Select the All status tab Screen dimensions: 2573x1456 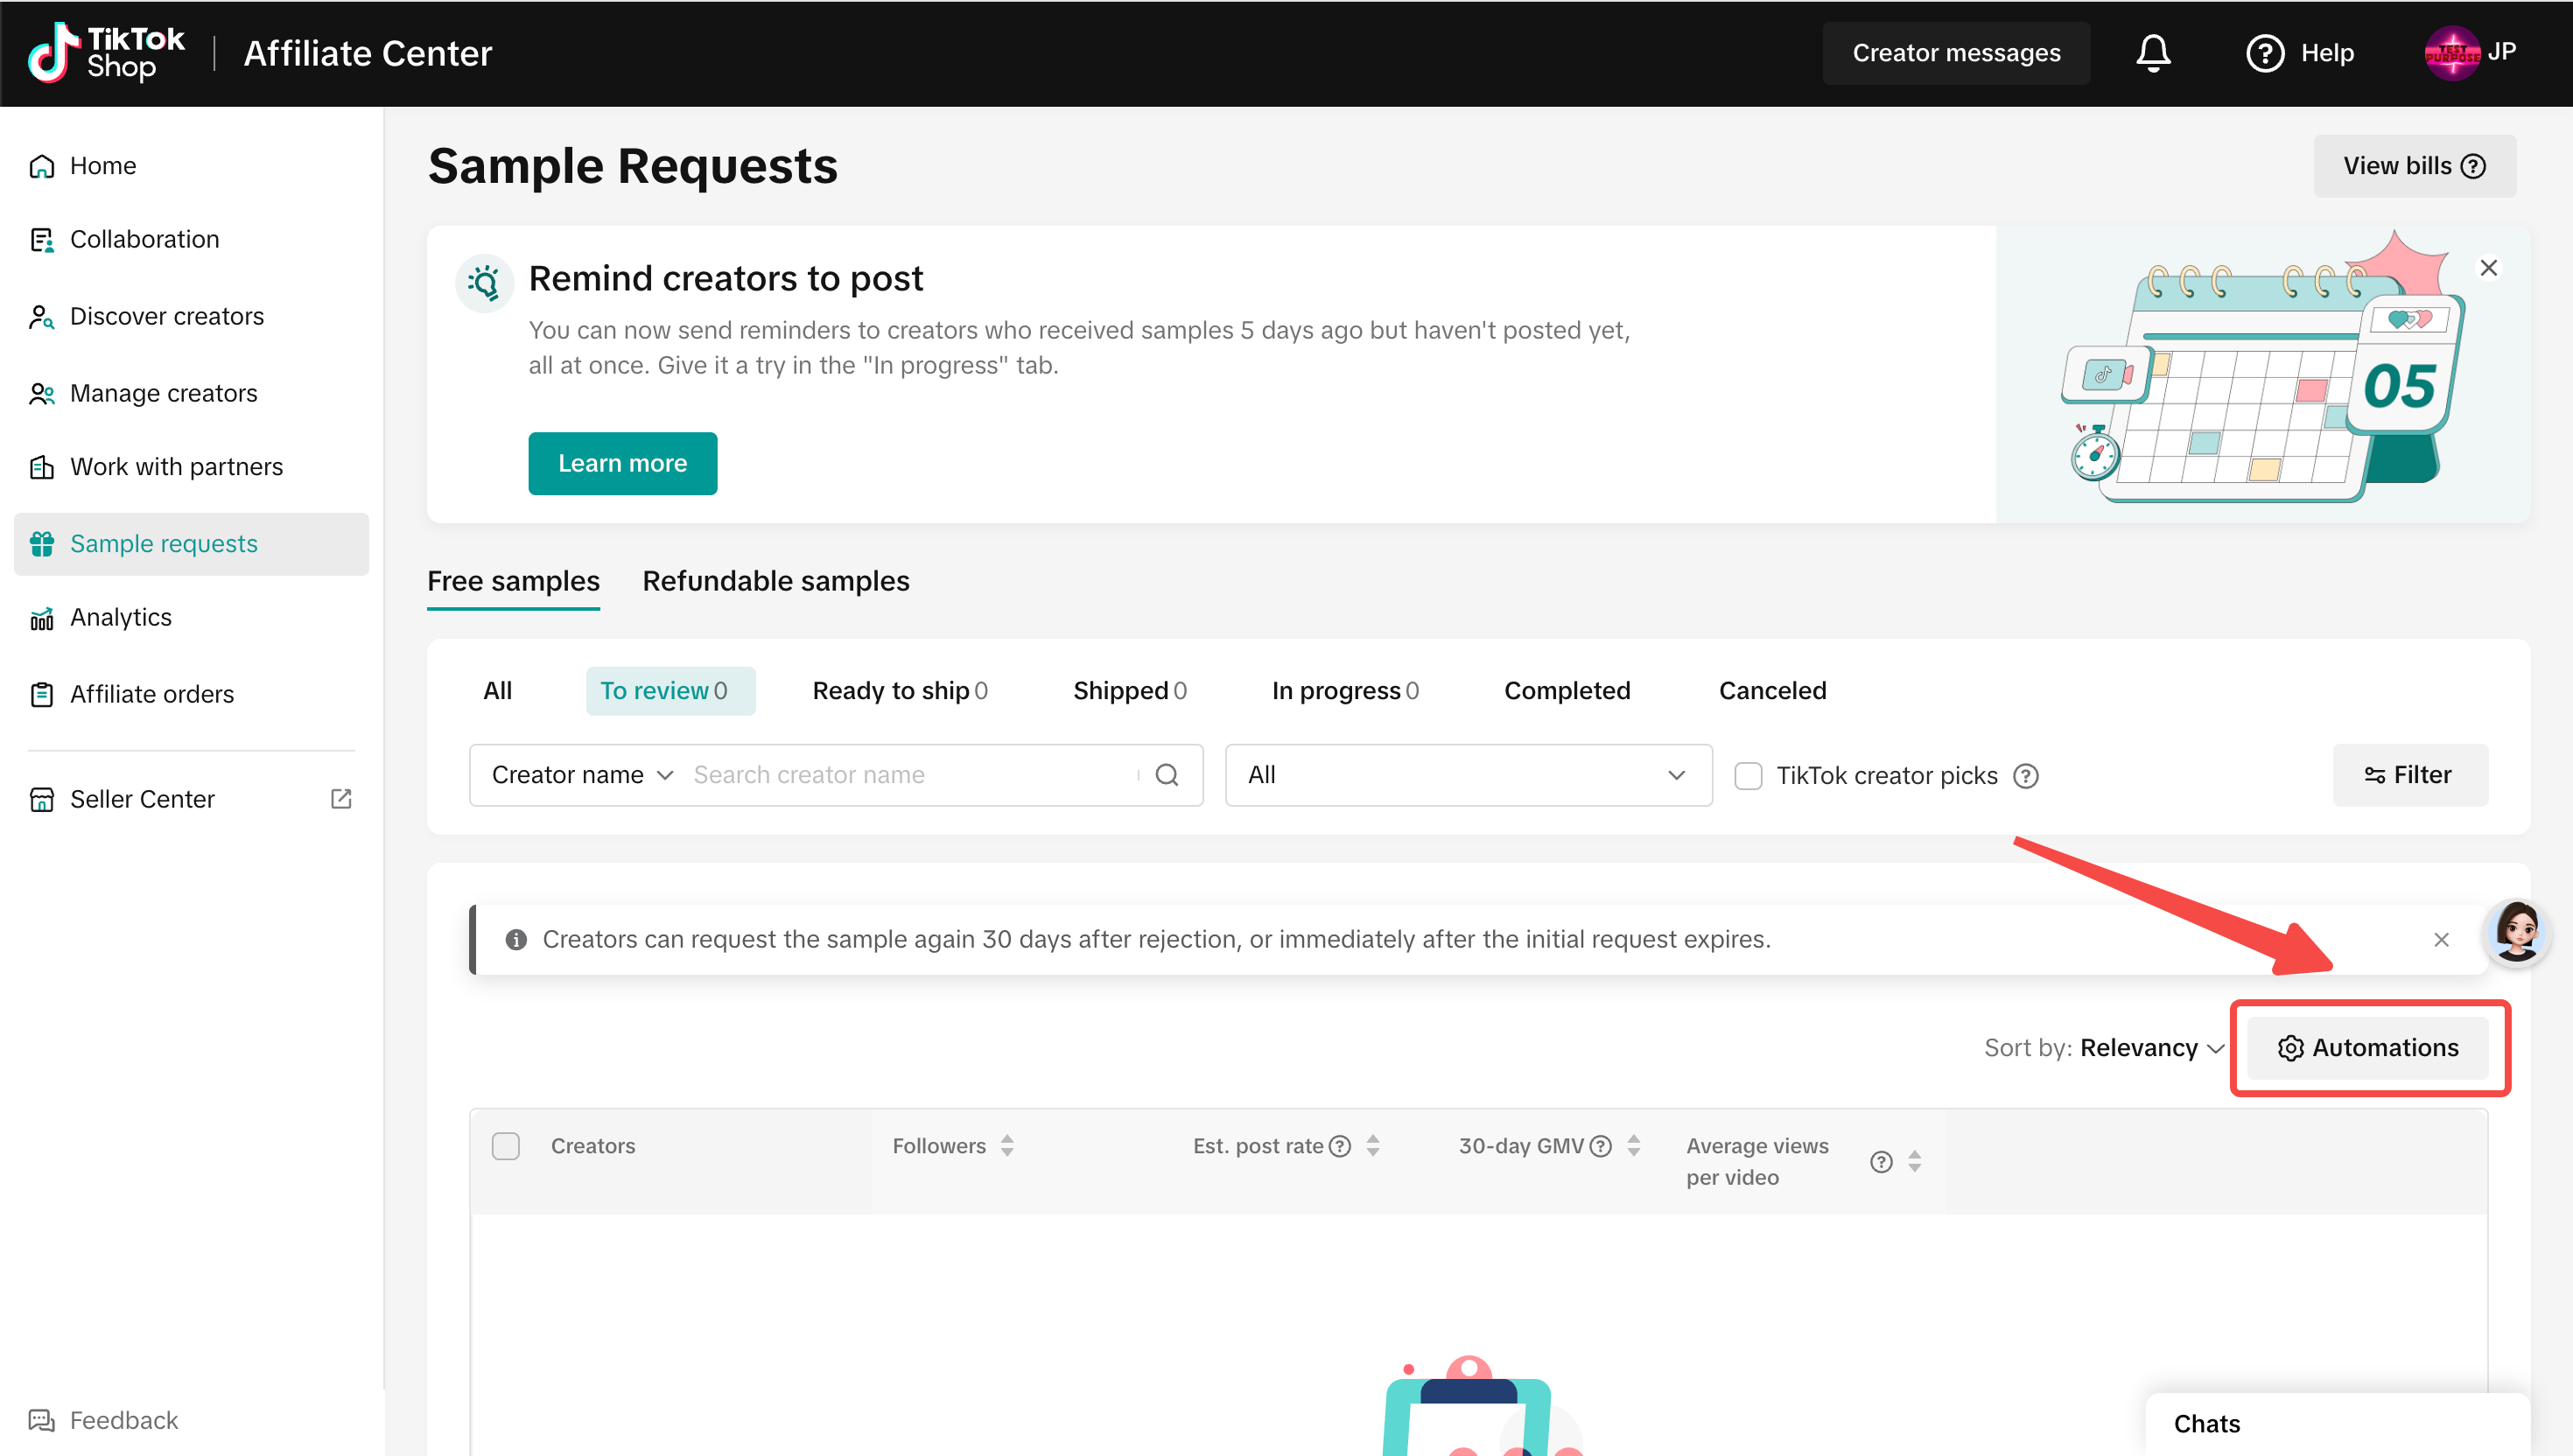[497, 691]
